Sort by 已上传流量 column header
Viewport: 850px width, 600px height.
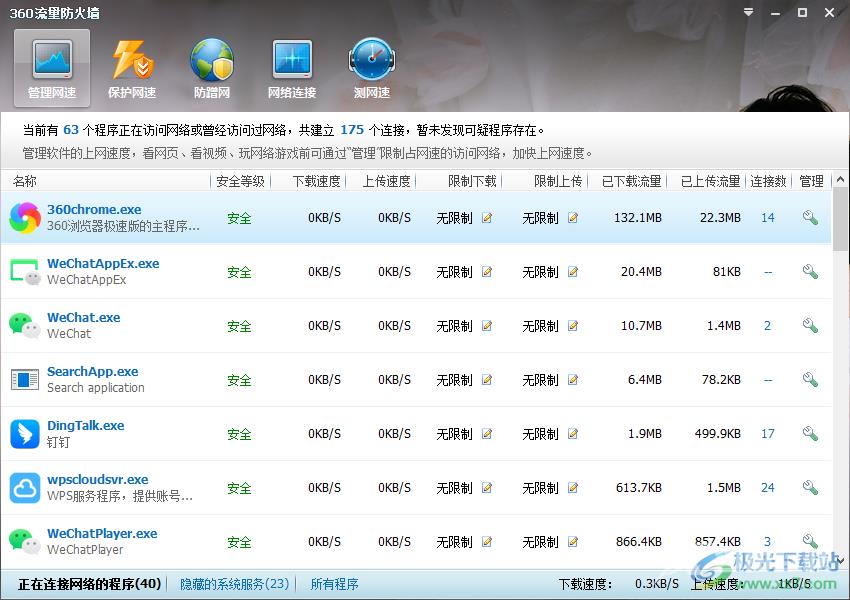click(710, 181)
